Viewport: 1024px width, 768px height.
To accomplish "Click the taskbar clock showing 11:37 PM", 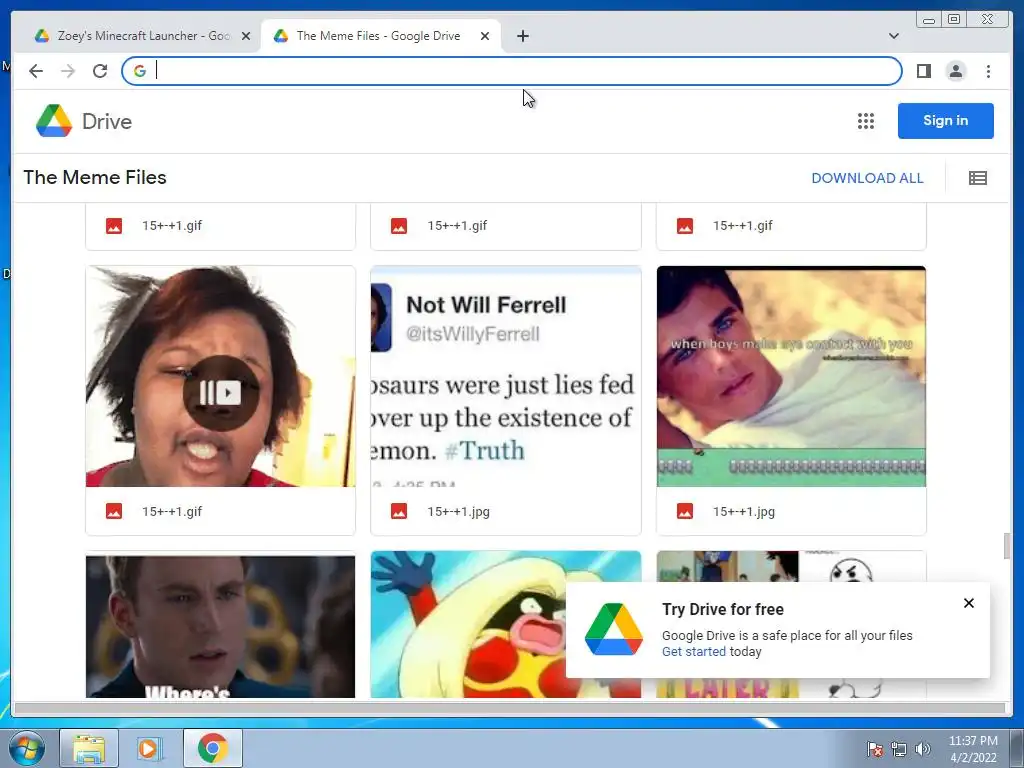I will [x=973, y=749].
